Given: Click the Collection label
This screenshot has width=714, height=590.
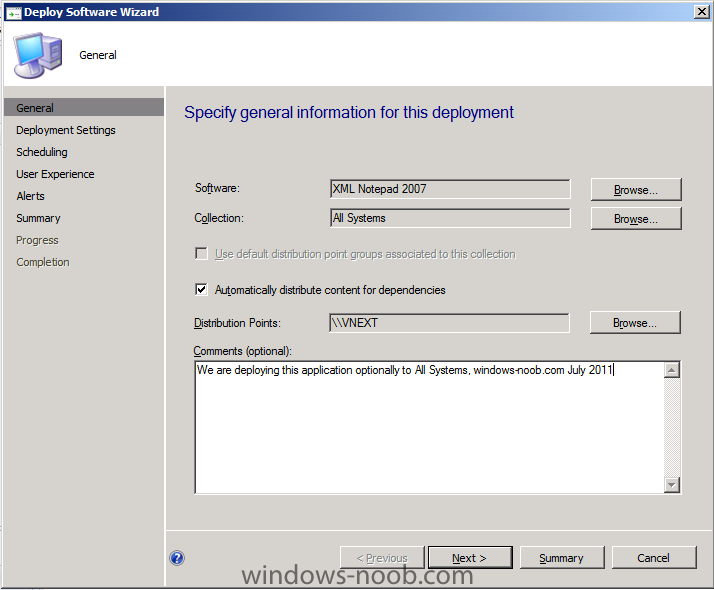Looking at the screenshot, I should coord(219,218).
